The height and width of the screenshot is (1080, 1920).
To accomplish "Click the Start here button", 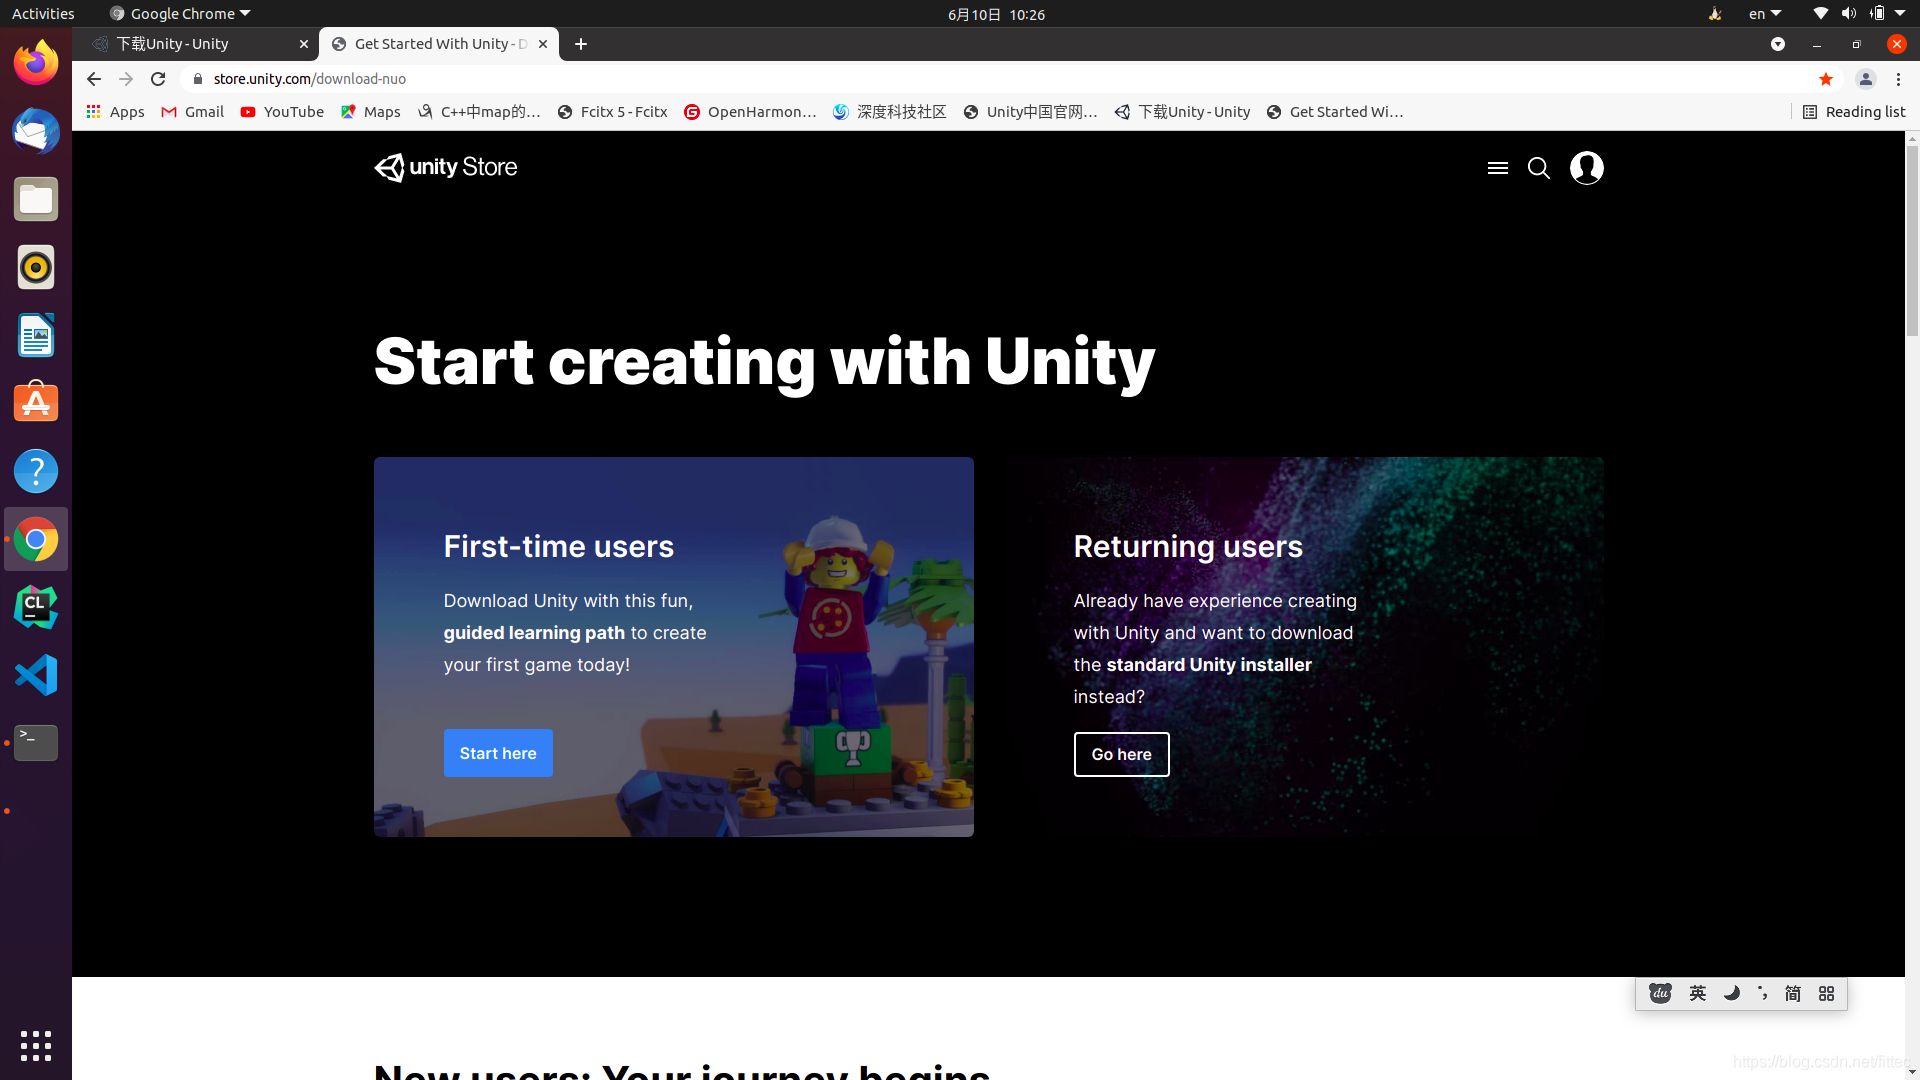I will 498,753.
